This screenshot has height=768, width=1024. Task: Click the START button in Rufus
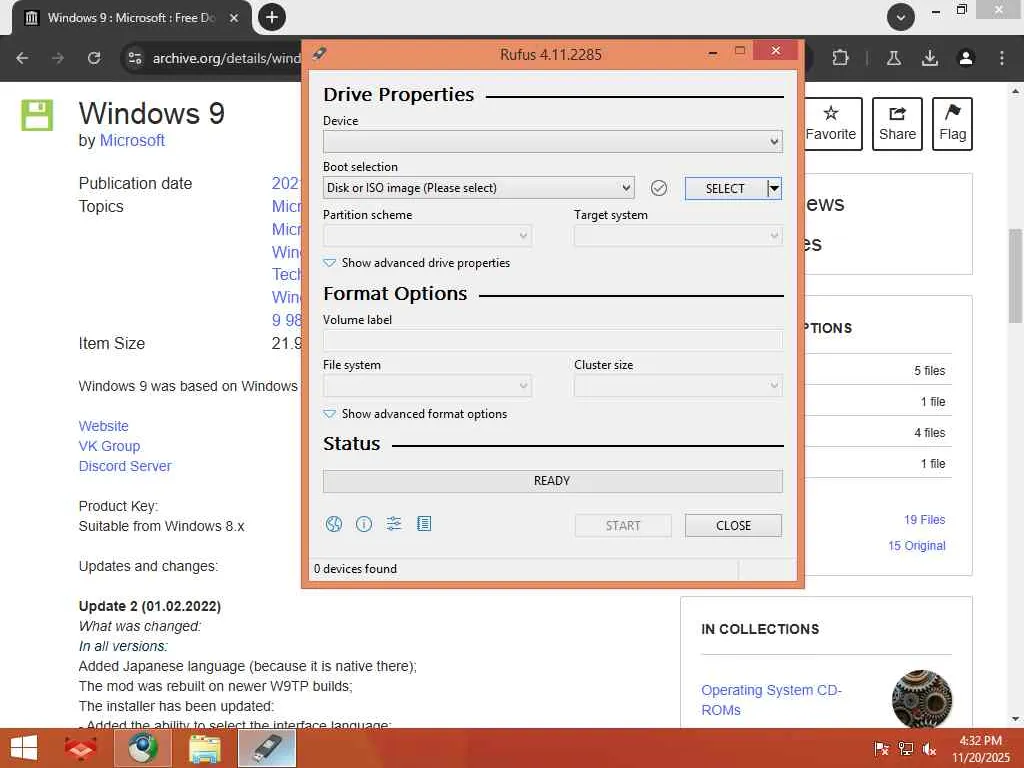click(x=623, y=526)
